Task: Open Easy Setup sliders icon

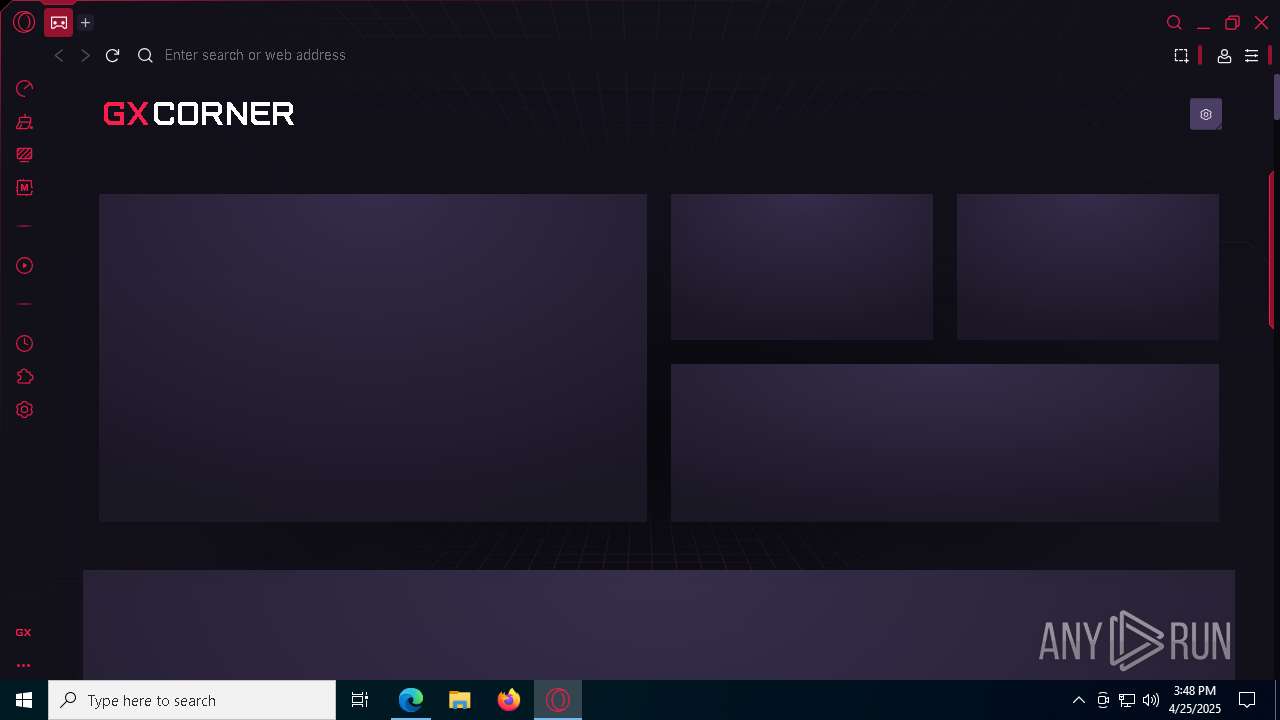Action: pos(1251,56)
